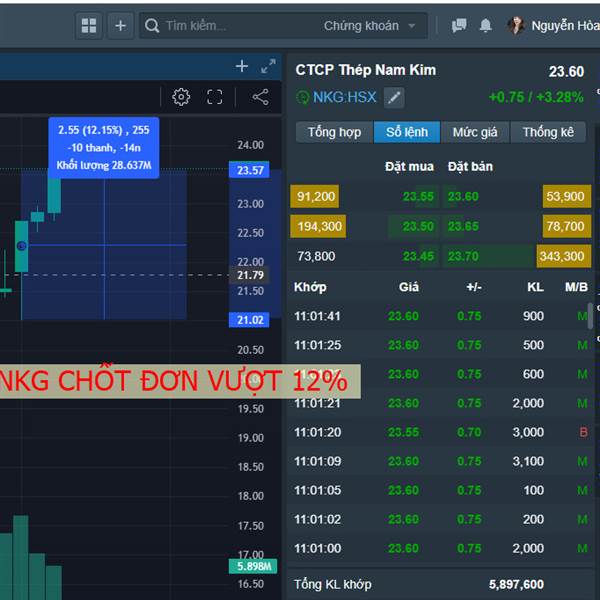600x600 pixels.
Task: Edit the NKG:HSX symbol with pencil icon
Action: tap(394, 98)
